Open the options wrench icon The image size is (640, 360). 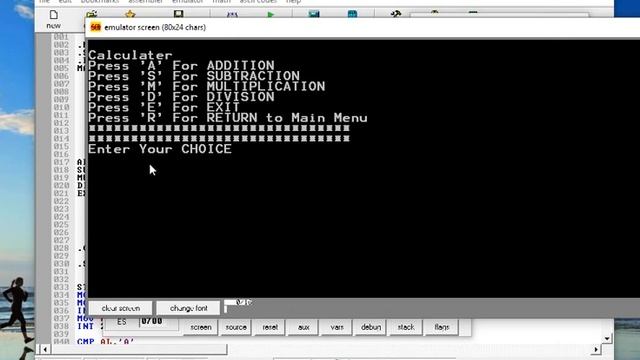396,14
